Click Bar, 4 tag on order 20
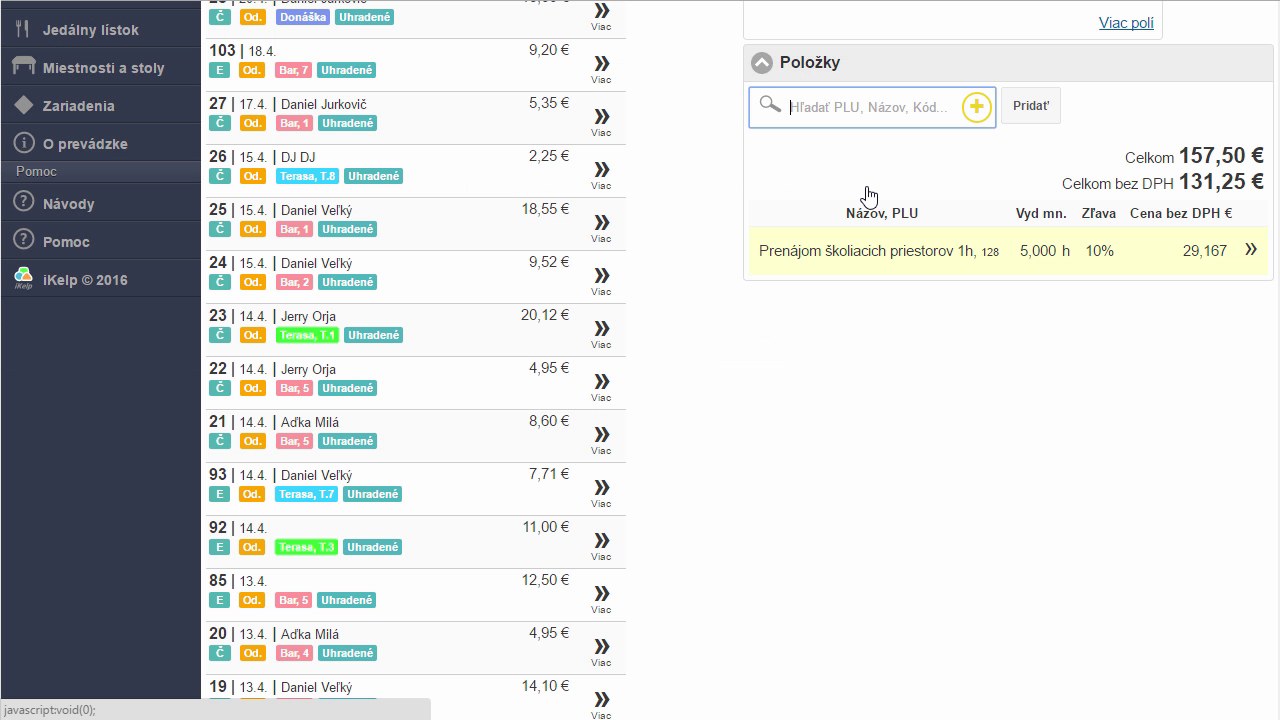1280x720 pixels. click(x=295, y=653)
